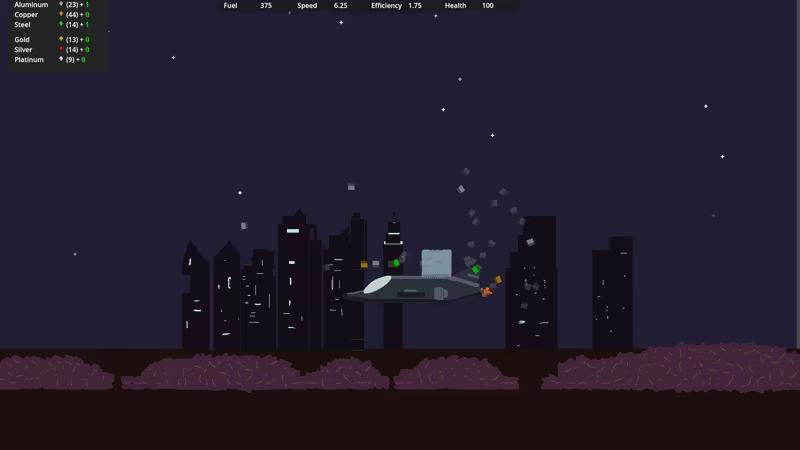Image resolution: width=800 pixels, height=450 pixels.
Task: Click the light blue cargo box on the ship
Action: [436, 263]
